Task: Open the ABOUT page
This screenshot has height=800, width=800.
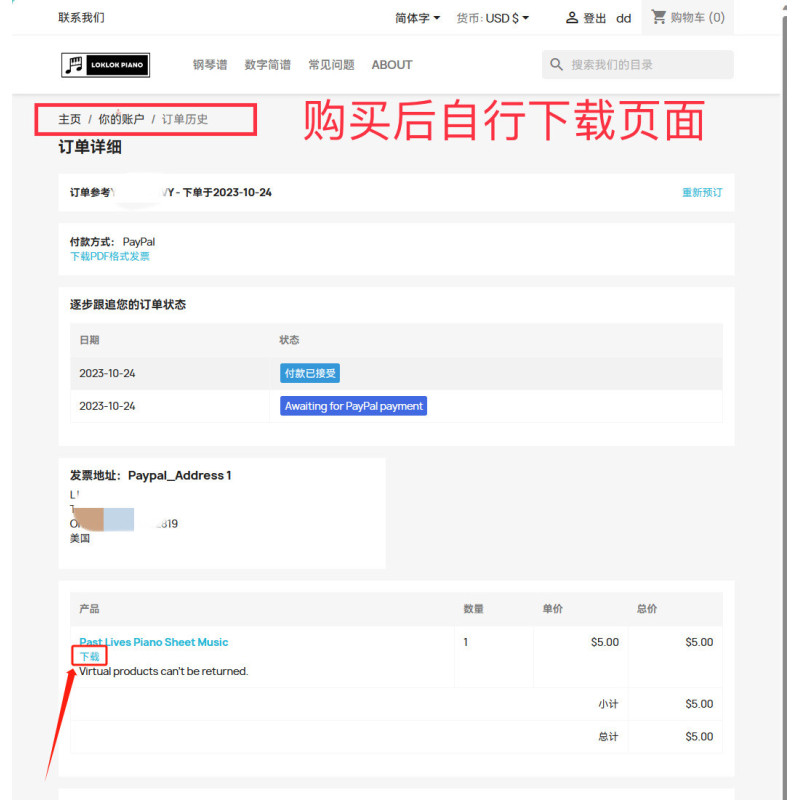Action: 391,64
